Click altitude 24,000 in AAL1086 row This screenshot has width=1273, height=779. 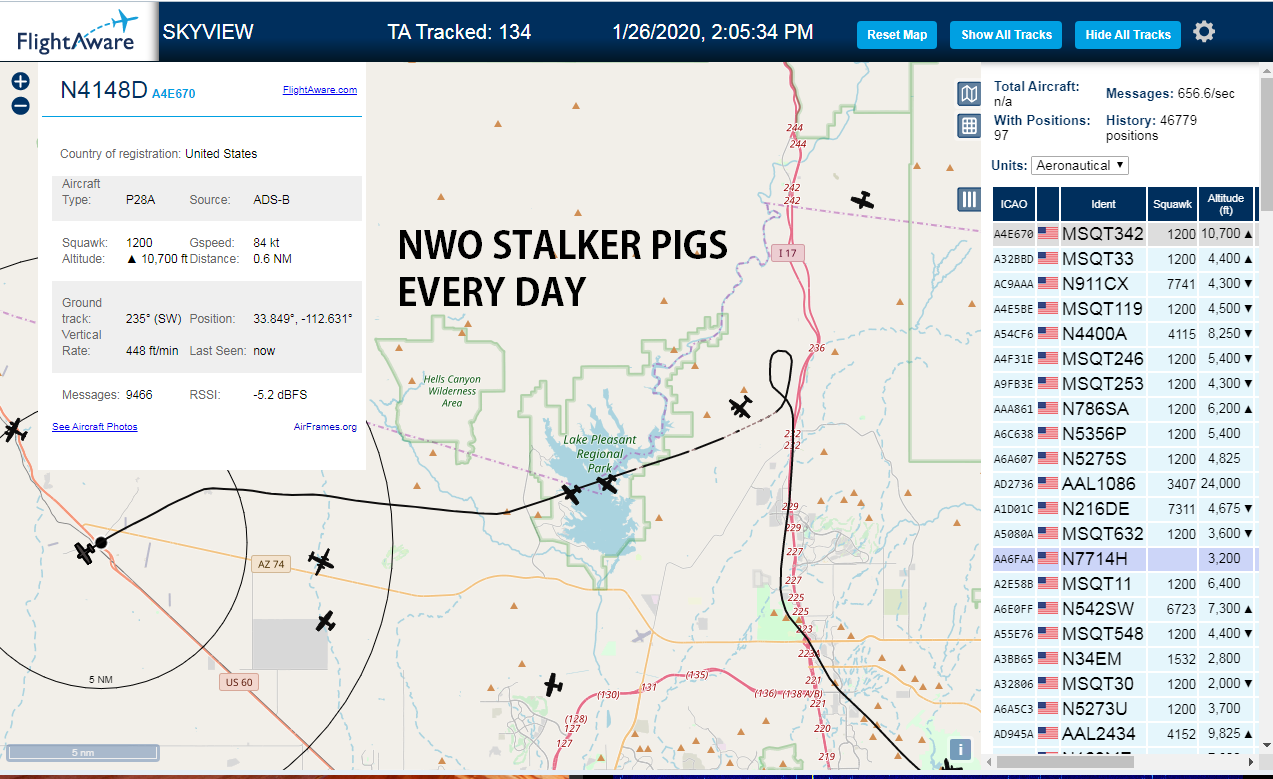1221,484
